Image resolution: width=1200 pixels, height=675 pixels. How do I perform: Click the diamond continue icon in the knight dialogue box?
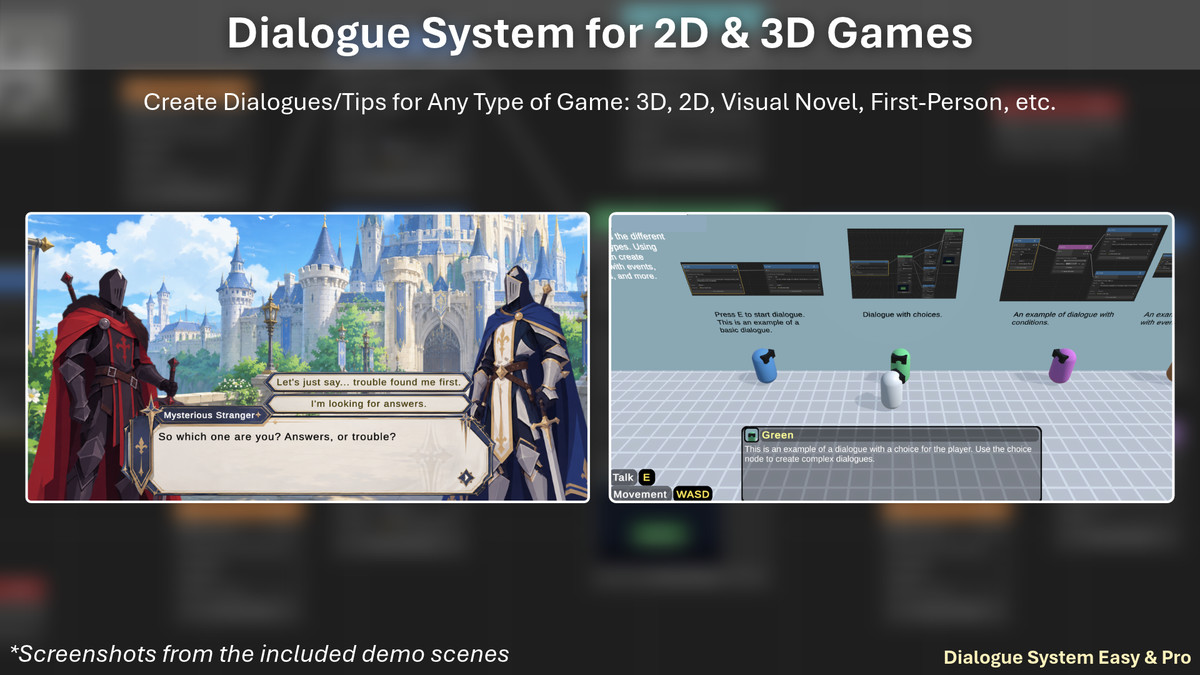coord(466,477)
